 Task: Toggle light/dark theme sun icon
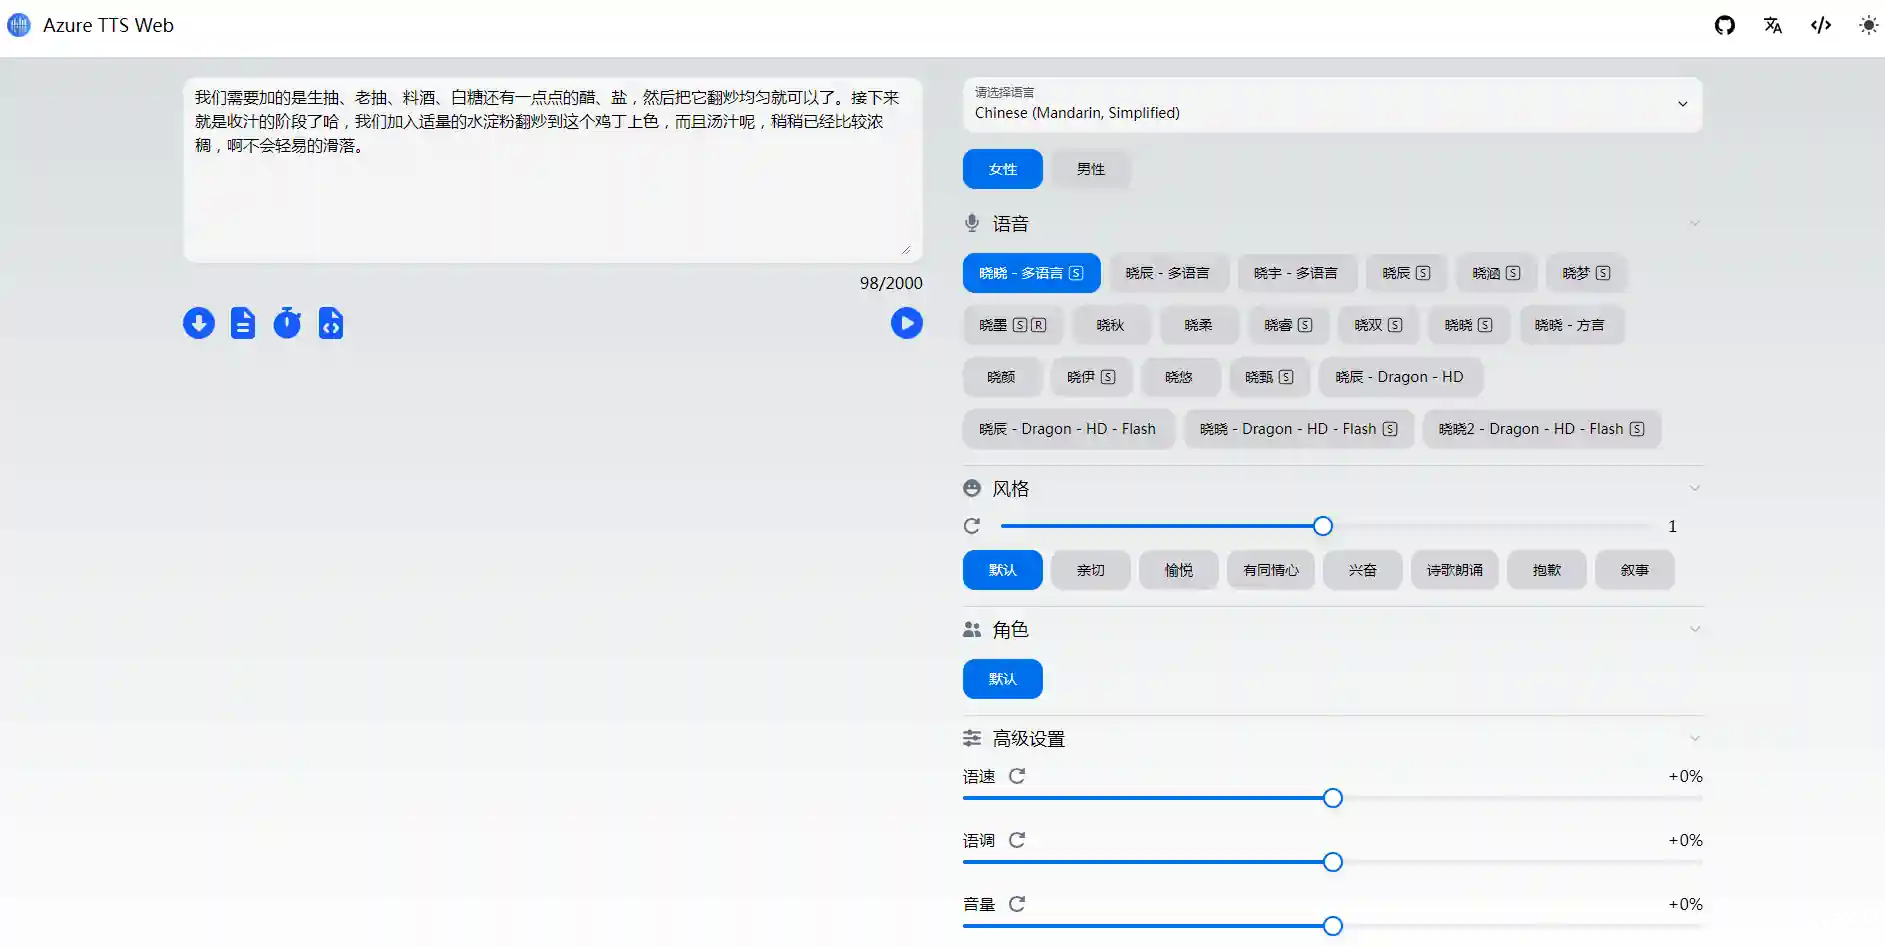1867,26
